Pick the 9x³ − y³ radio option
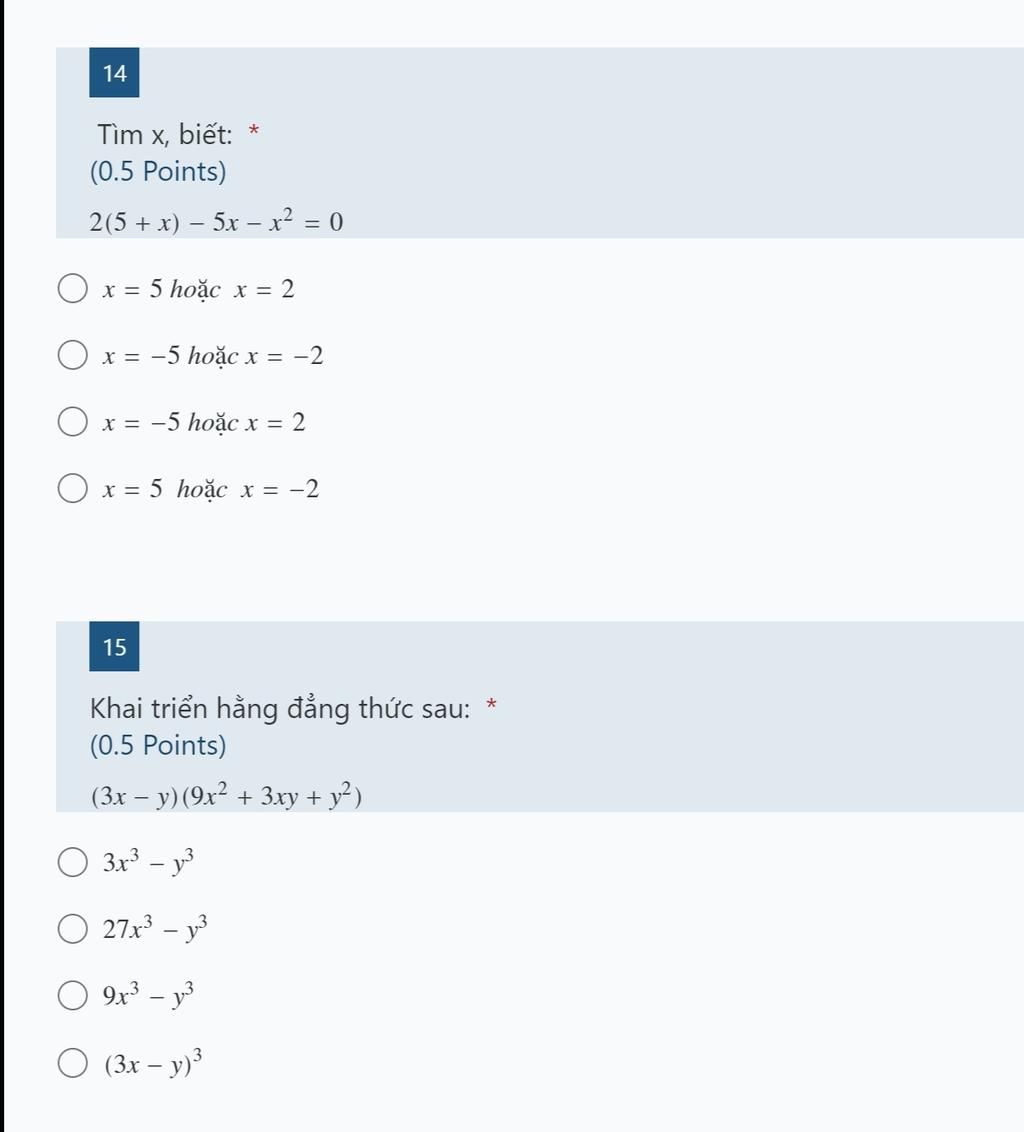This screenshot has height=1132, width=1024. 72,996
